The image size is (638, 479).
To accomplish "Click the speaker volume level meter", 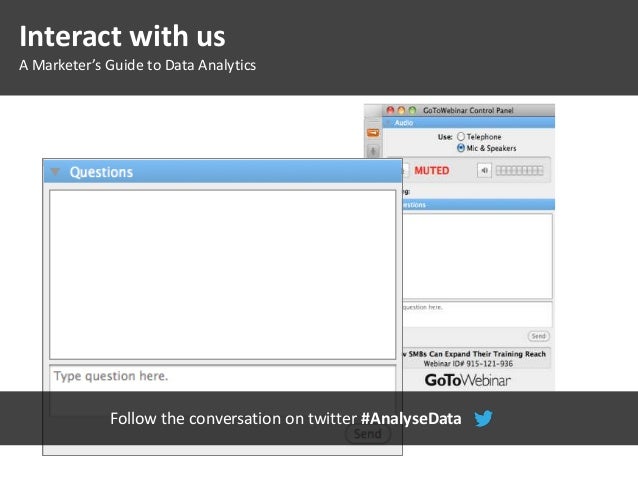I will (519, 171).
